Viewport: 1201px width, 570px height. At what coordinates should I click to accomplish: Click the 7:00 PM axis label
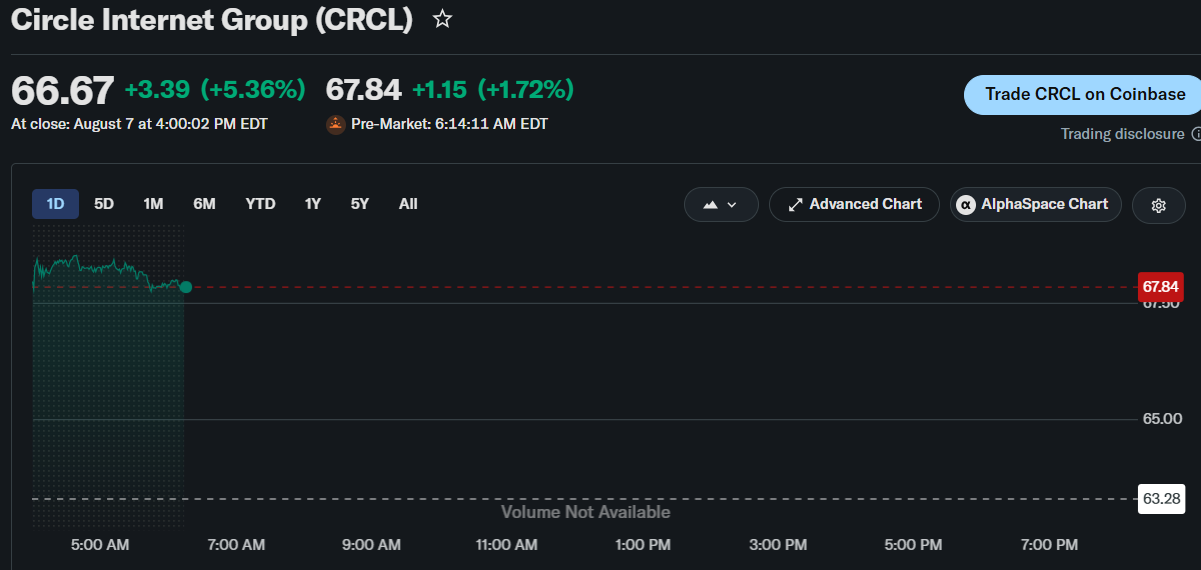tap(1048, 545)
